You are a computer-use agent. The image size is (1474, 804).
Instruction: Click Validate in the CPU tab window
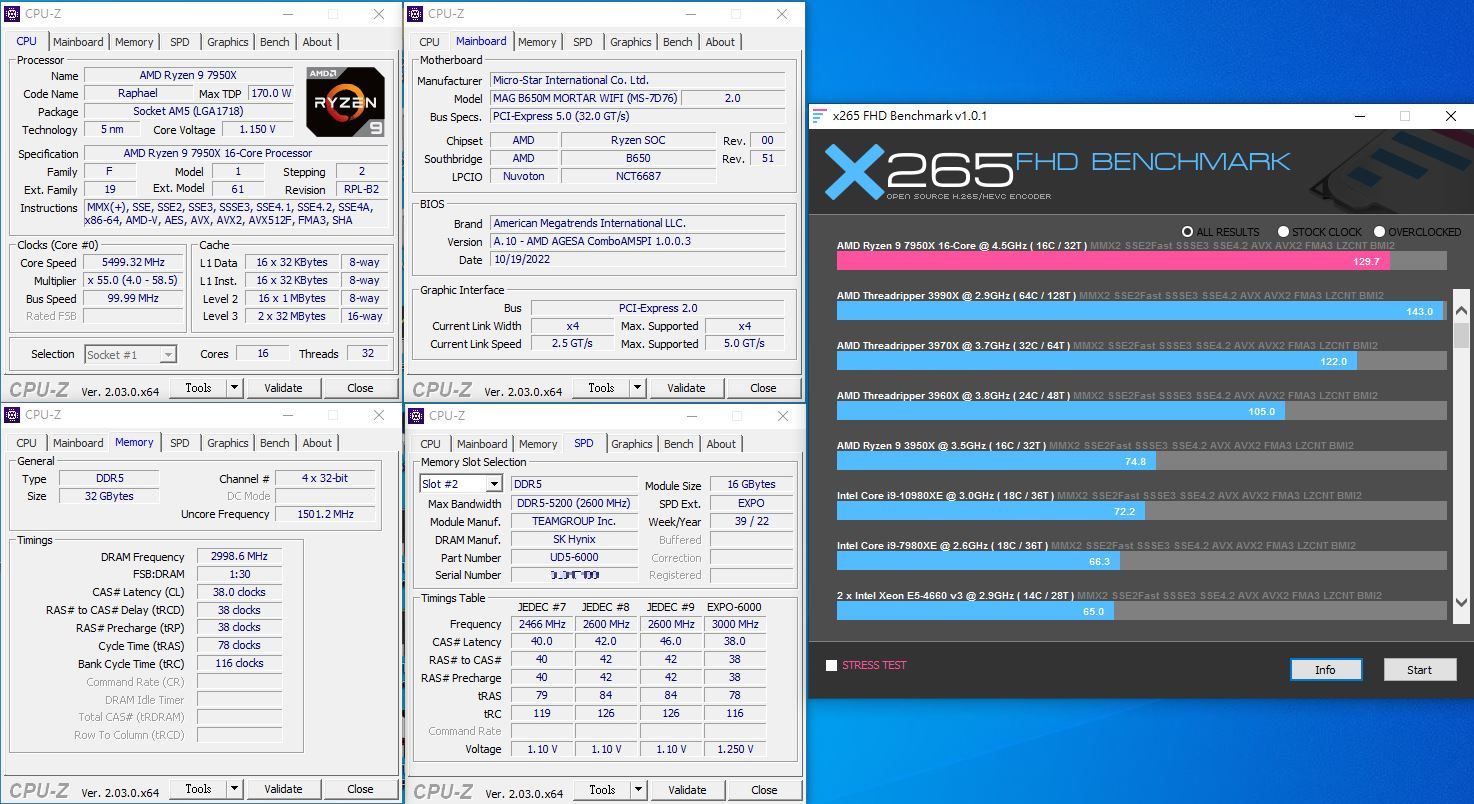tap(283, 388)
